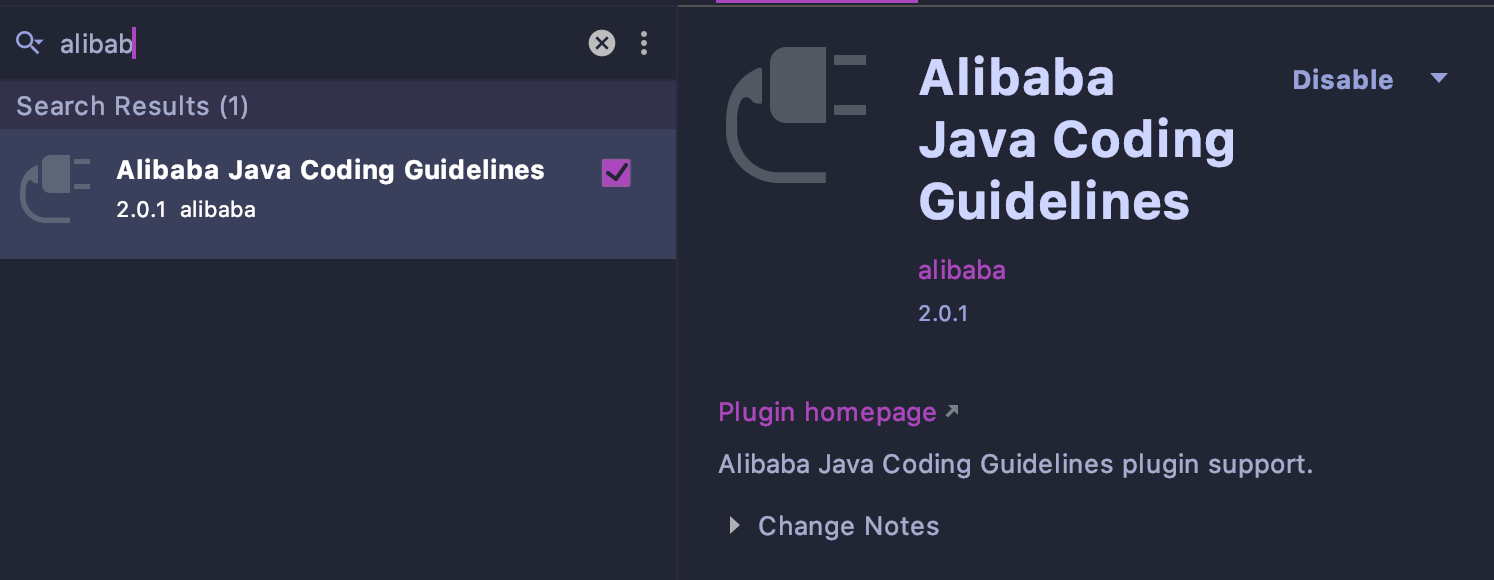Click the large Alibaba Java Coding Guidelines heading
Screen dimensions: 1494x580
pyautogui.click(x=1076, y=140)
